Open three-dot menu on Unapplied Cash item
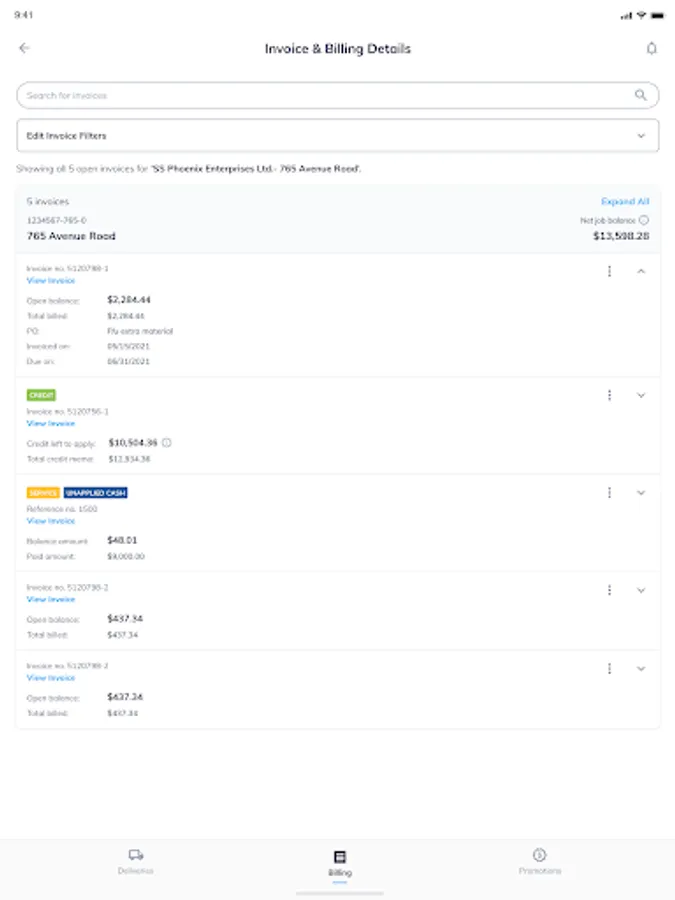Viewport: 675px width, 900px height. coord(609,493)
